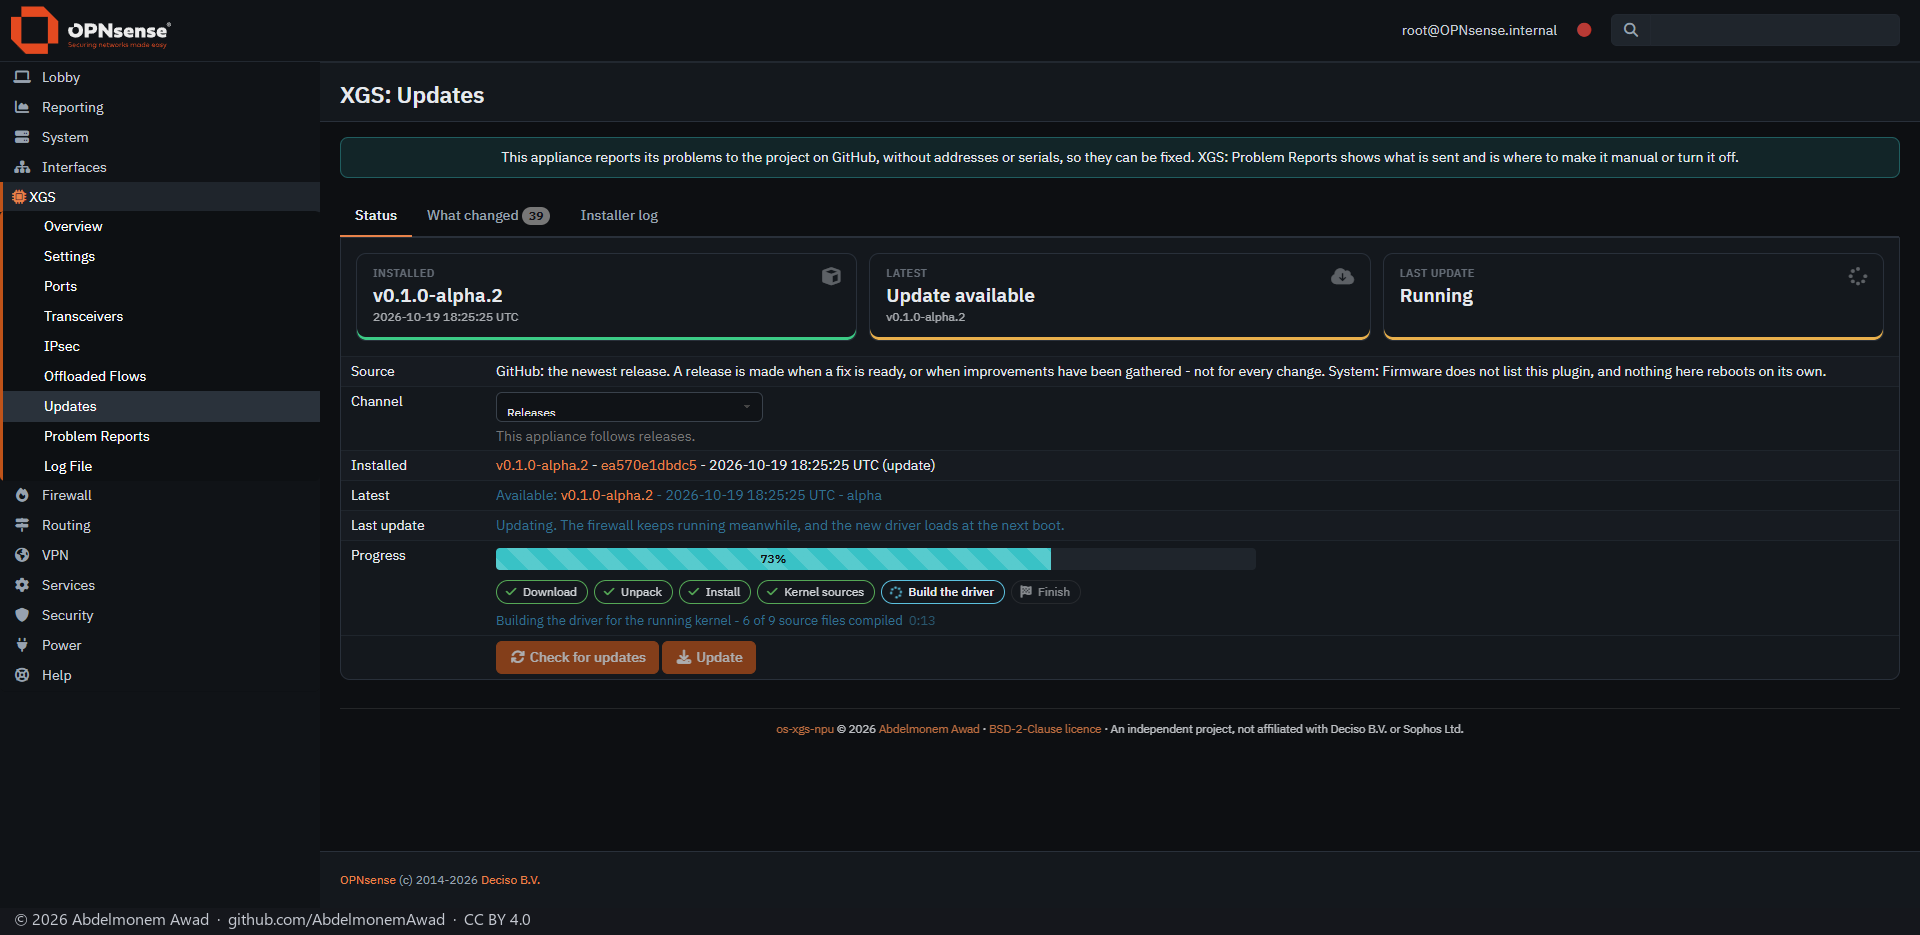The height and width of the screenshot is (935, 1920).
Task: Expand the Reporting menu section
Action: click(x=160, y=107)
